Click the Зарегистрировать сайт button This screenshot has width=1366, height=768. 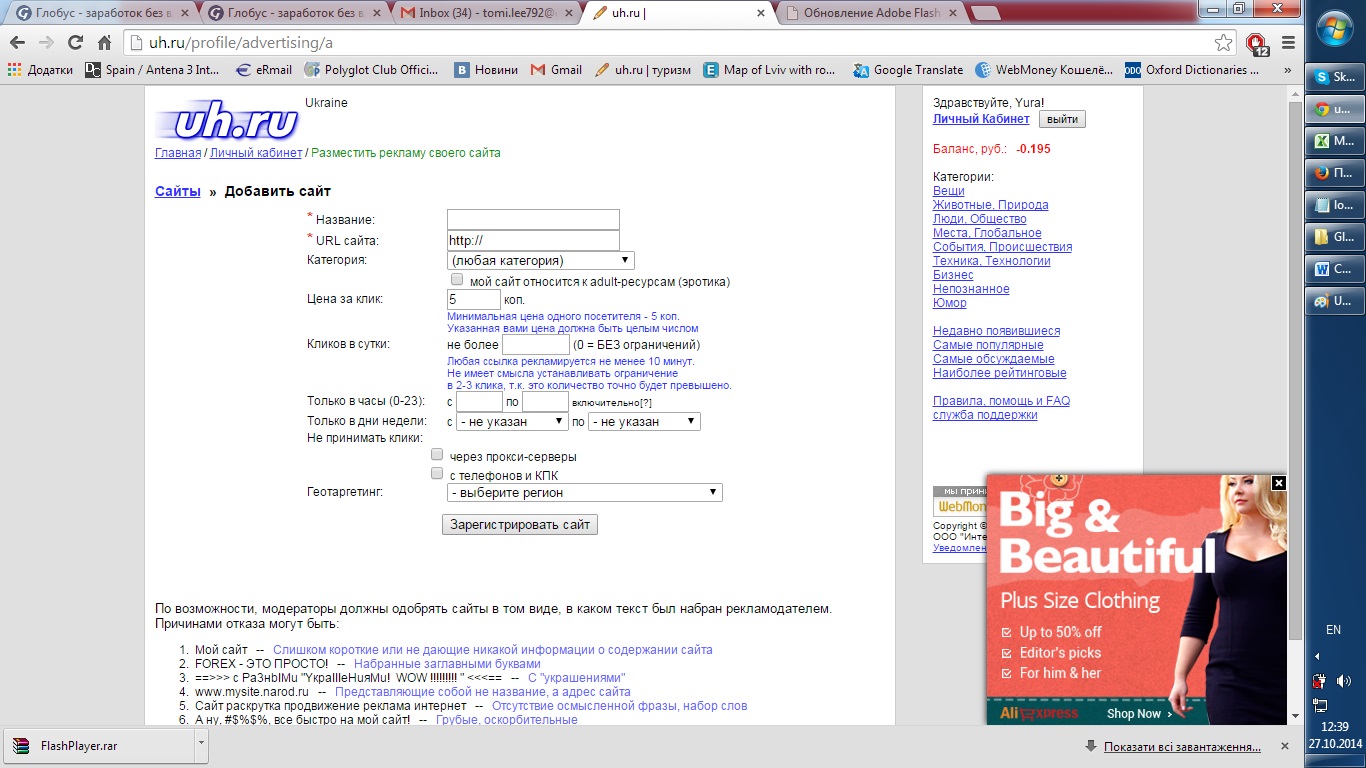tap(520, 524)
